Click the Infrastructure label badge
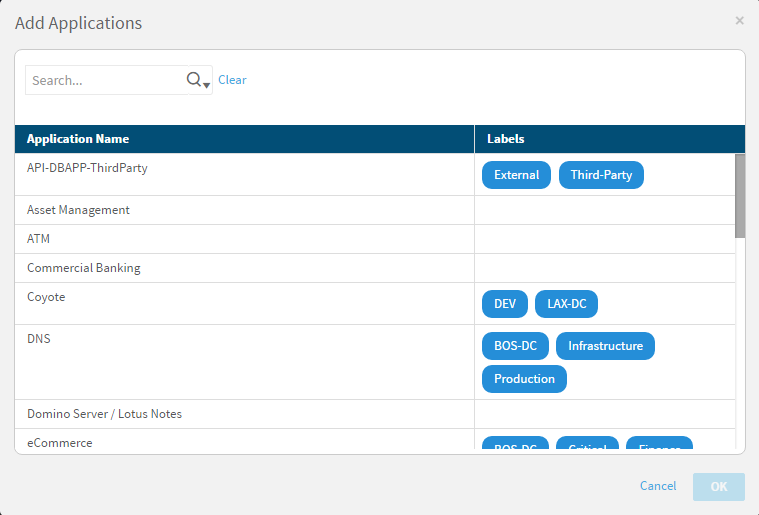759x515 pixels. point(605,346)
